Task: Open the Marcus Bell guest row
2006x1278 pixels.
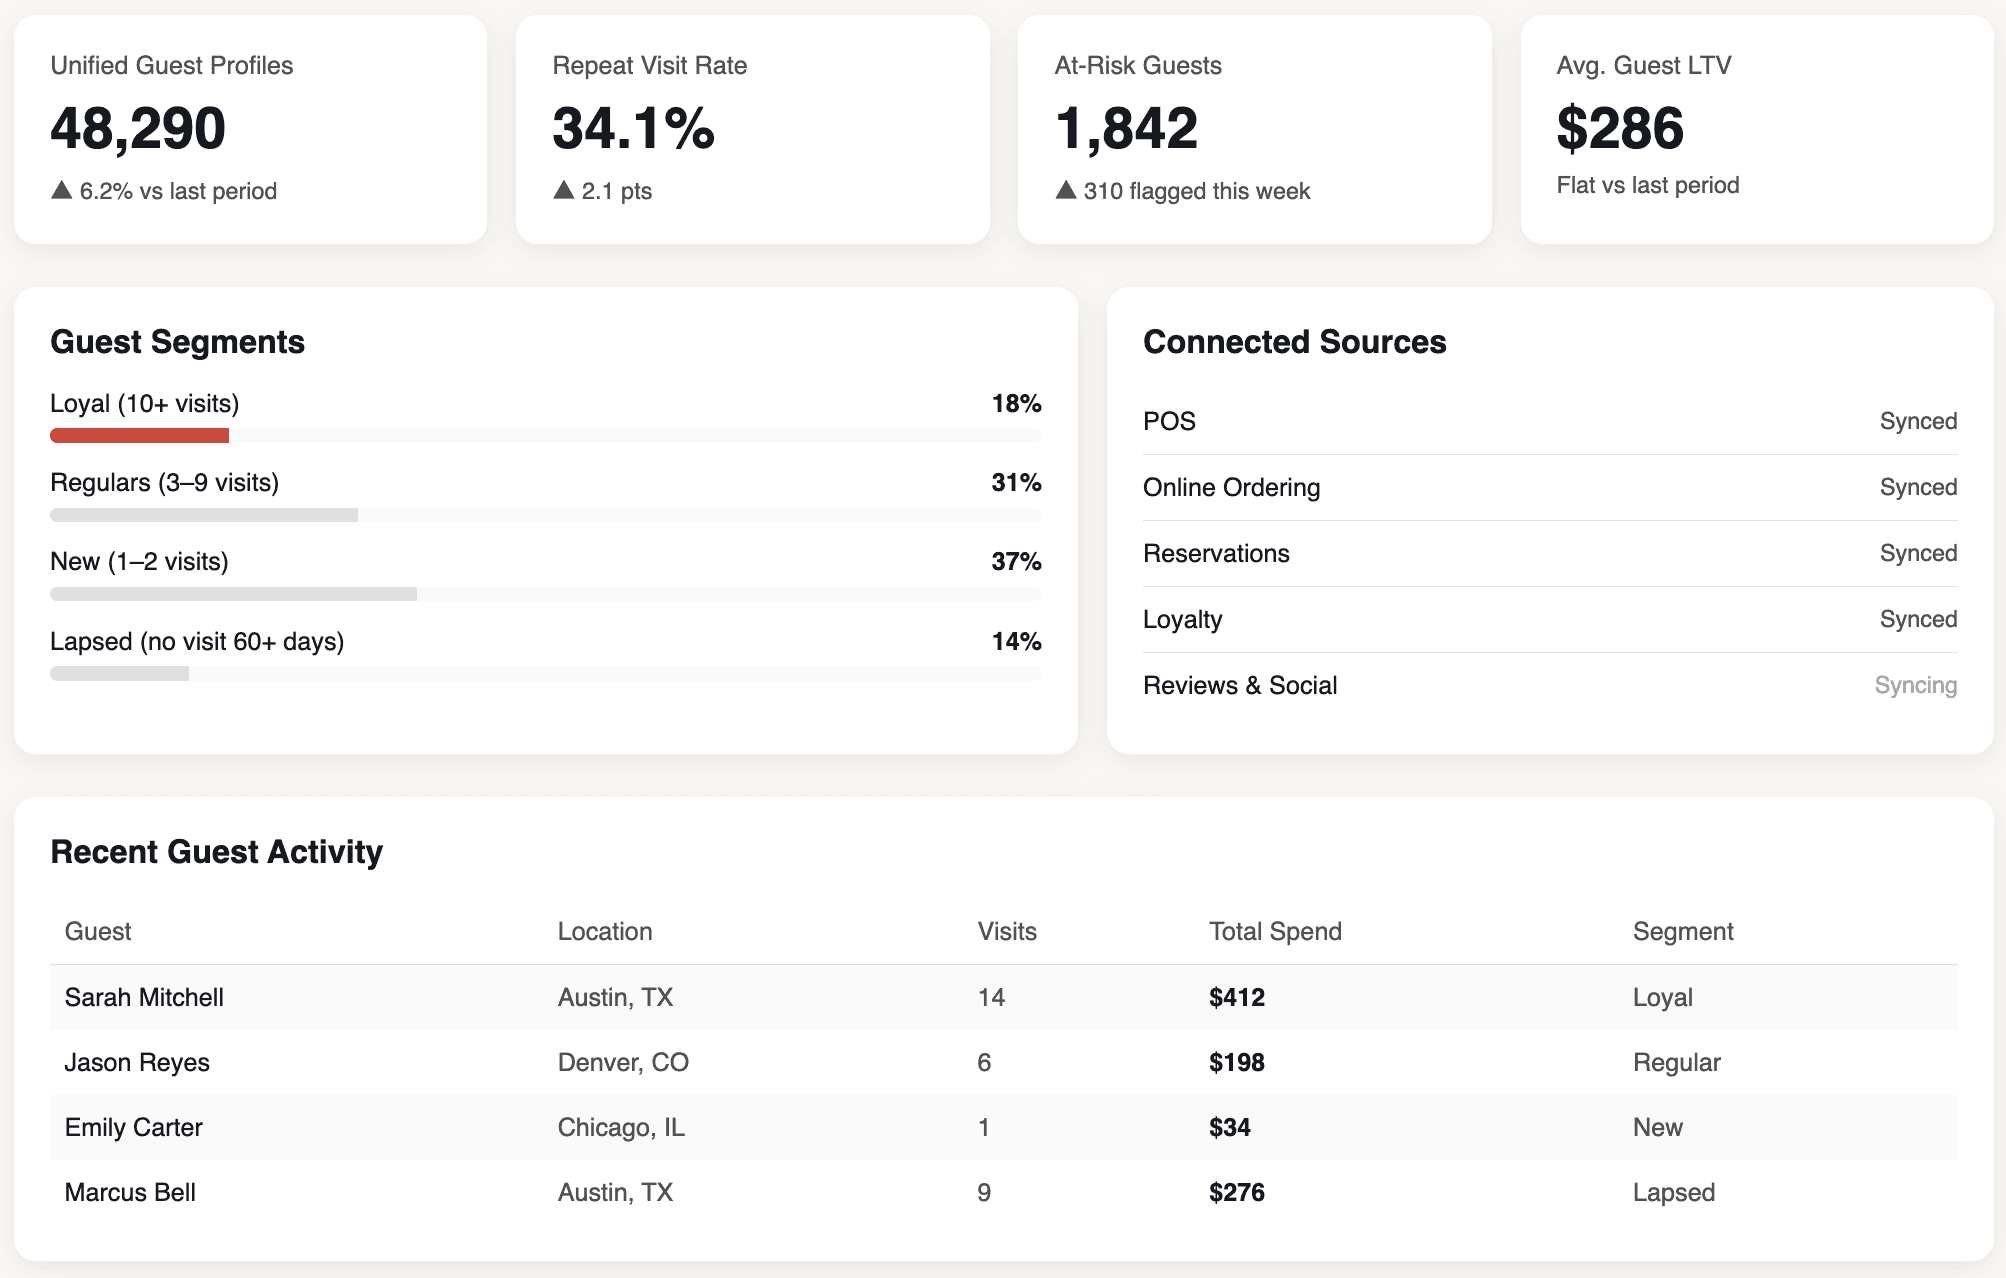Action: (x=1004, y=1192)
